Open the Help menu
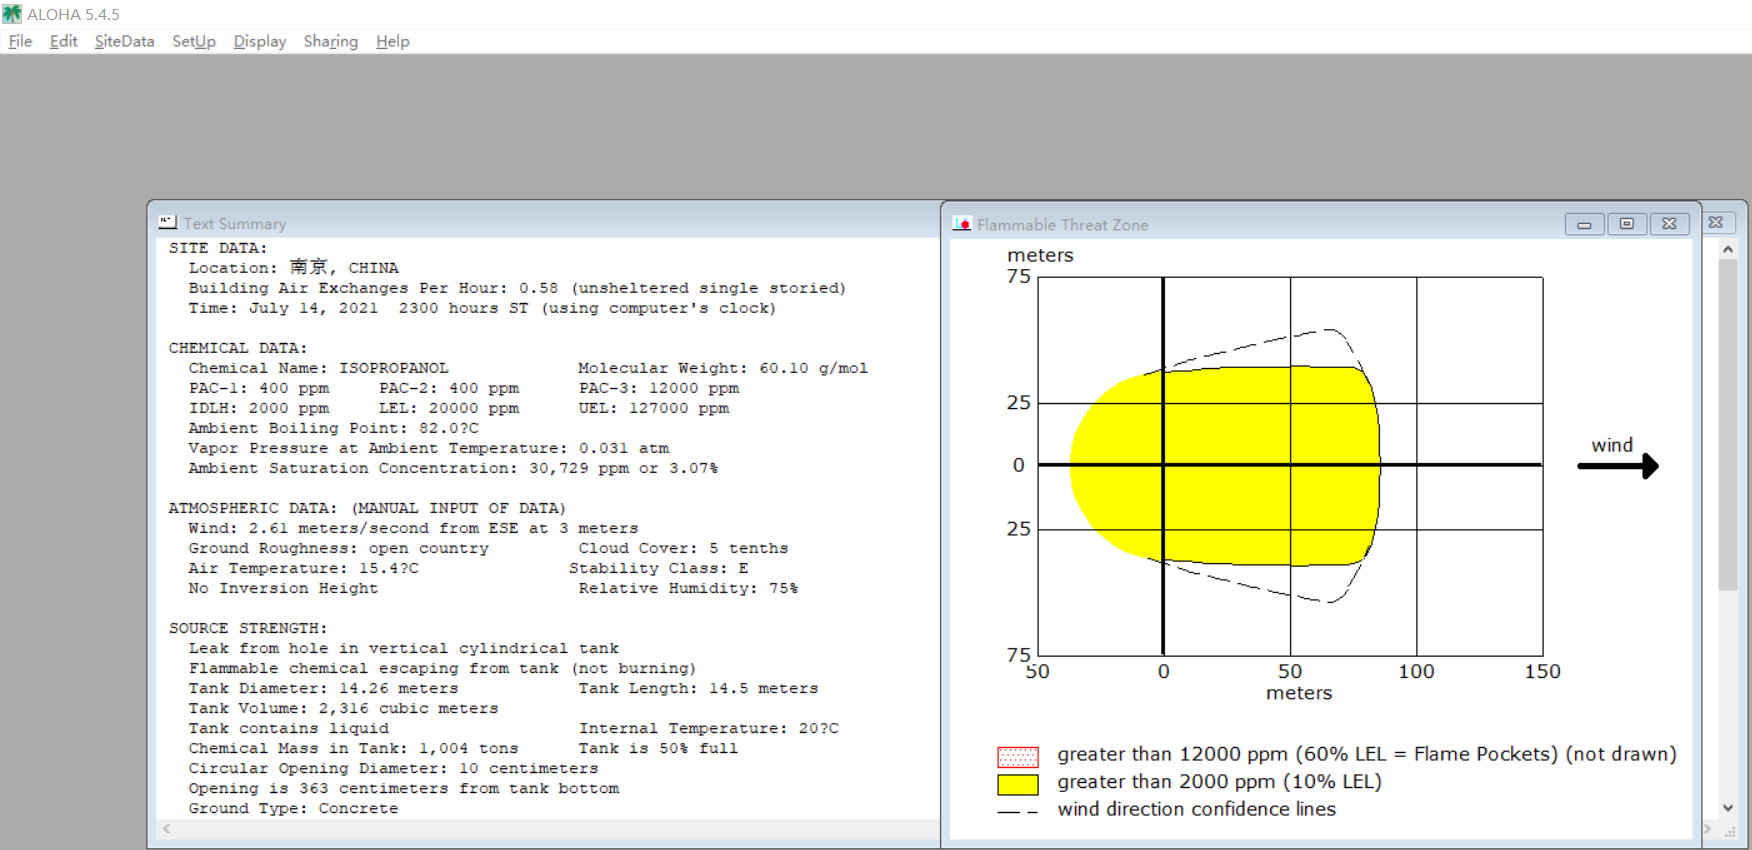This screenshot has width=1752, height=850. (x=393, y=41)
